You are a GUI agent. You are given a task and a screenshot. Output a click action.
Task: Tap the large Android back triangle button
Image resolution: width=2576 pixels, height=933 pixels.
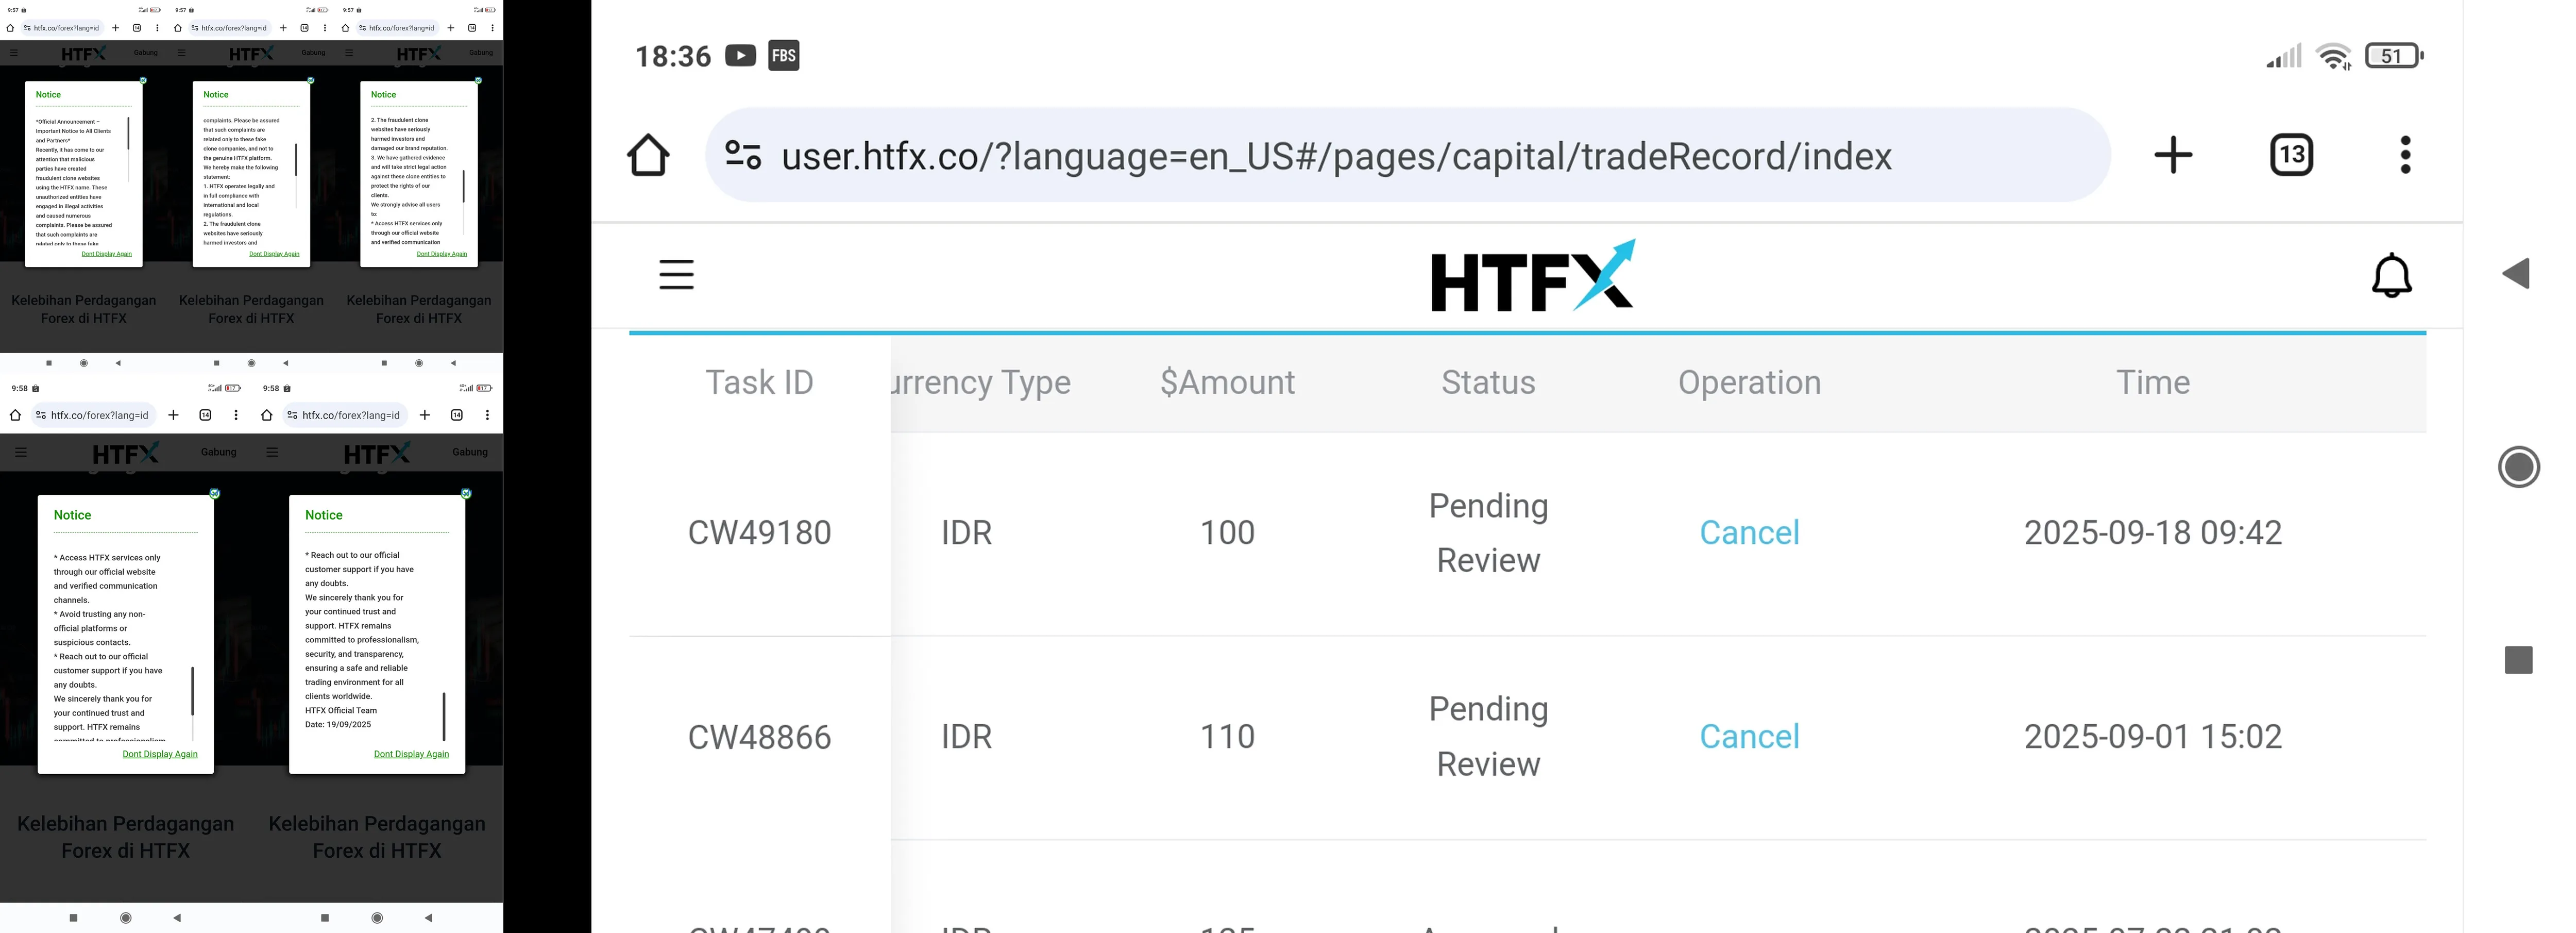click(2516, 273)
